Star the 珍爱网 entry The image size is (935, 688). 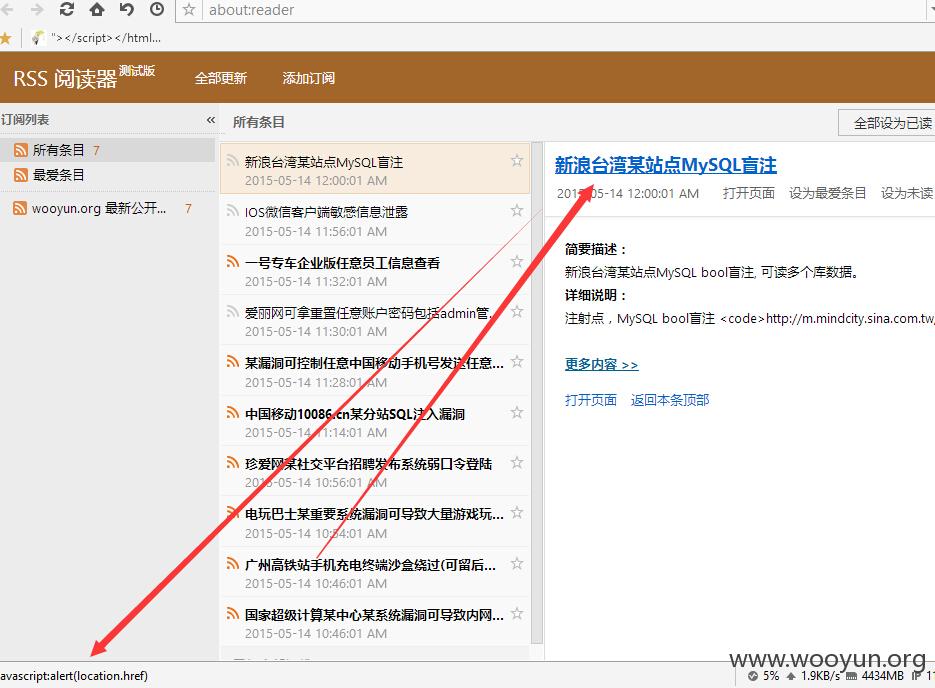click(517, 462)
